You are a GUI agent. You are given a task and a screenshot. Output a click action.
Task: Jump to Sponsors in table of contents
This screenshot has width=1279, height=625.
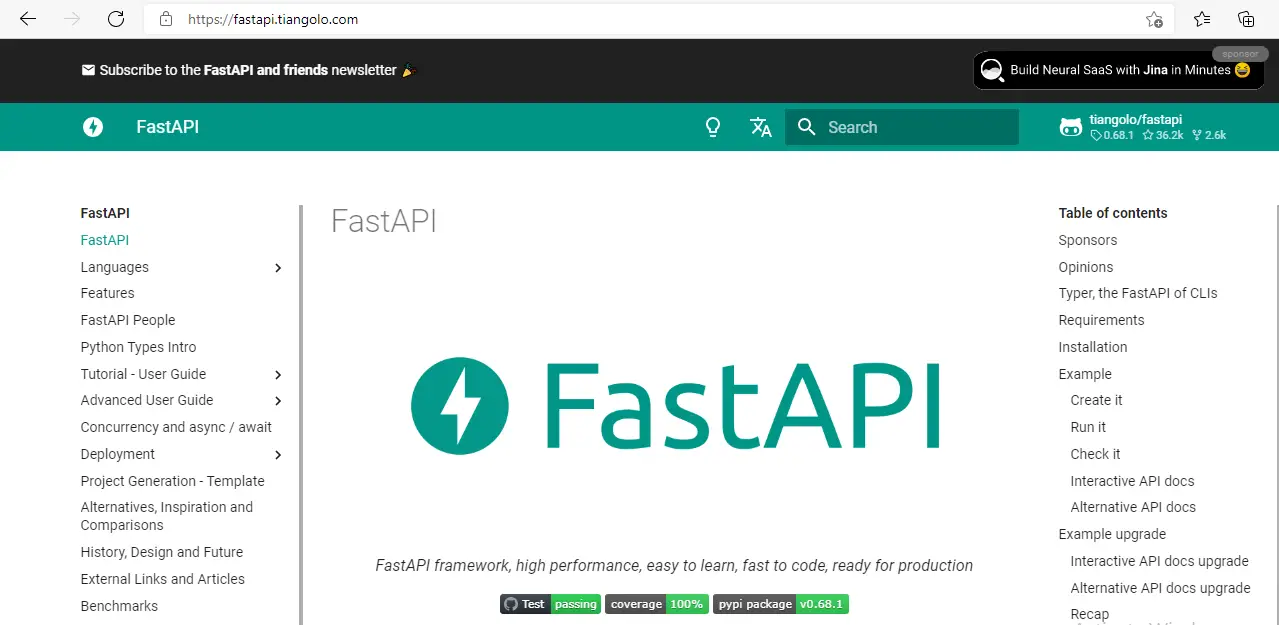point(1088,240)
